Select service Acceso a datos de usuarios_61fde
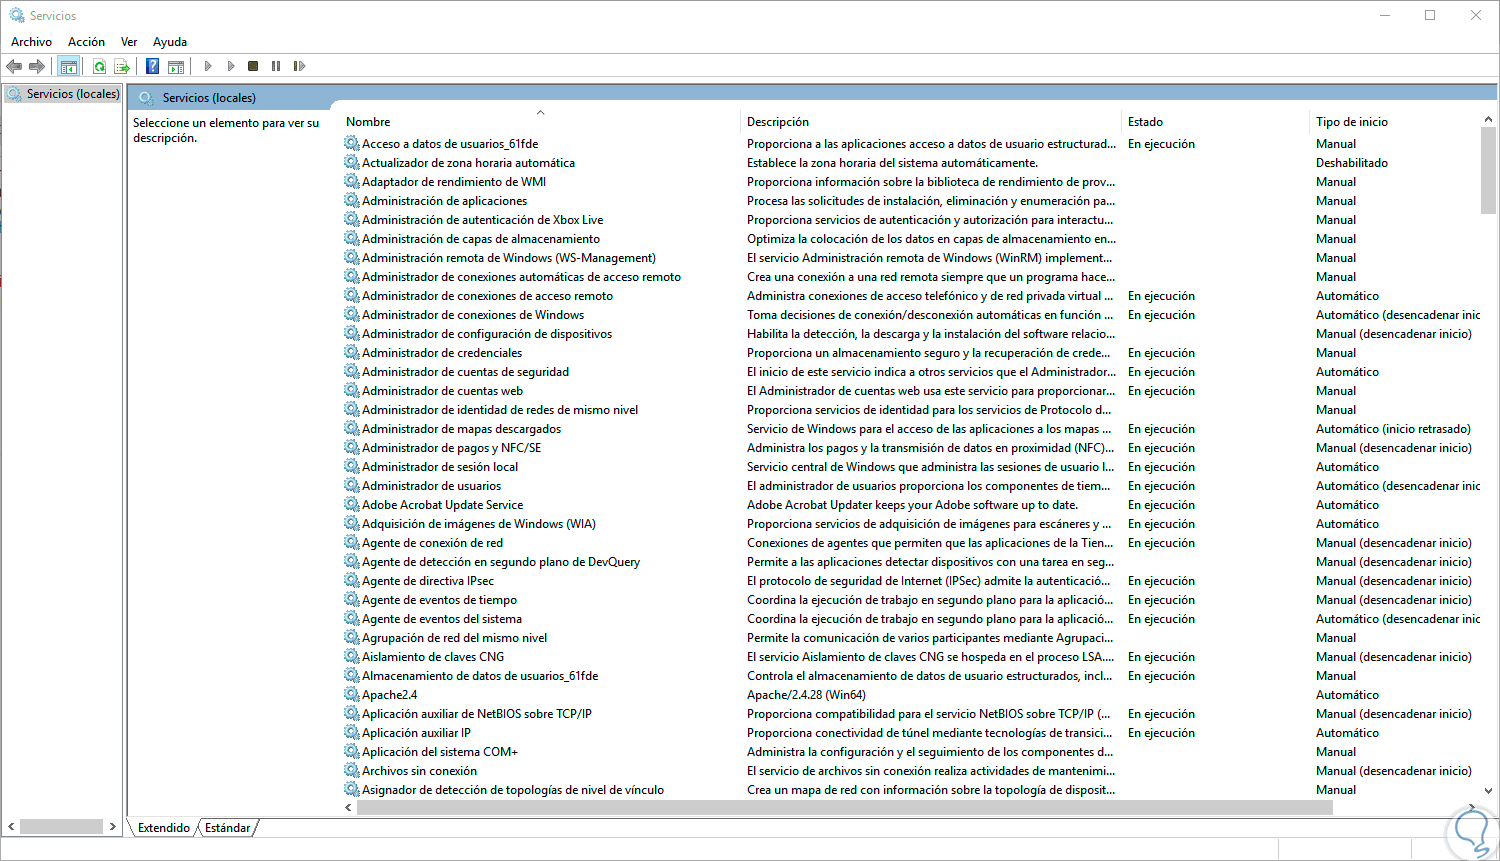The height and width of the screenshot is (861, 1500). pos(450,143)
